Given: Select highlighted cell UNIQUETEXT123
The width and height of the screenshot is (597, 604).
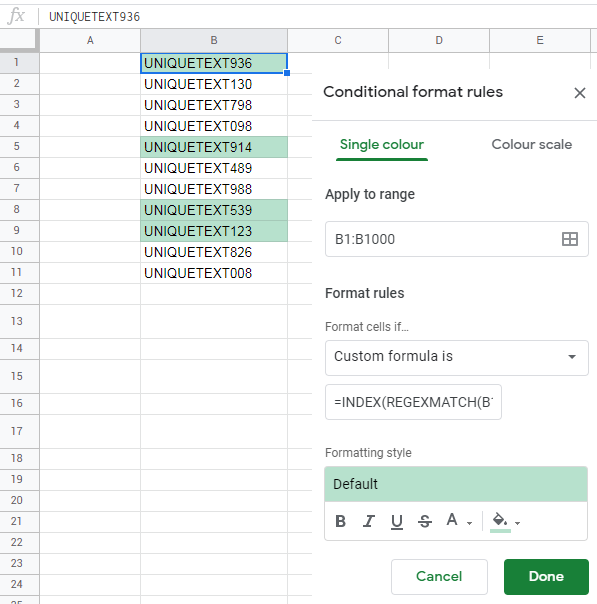Looking at the screenshot, I should tap(214, 231).
